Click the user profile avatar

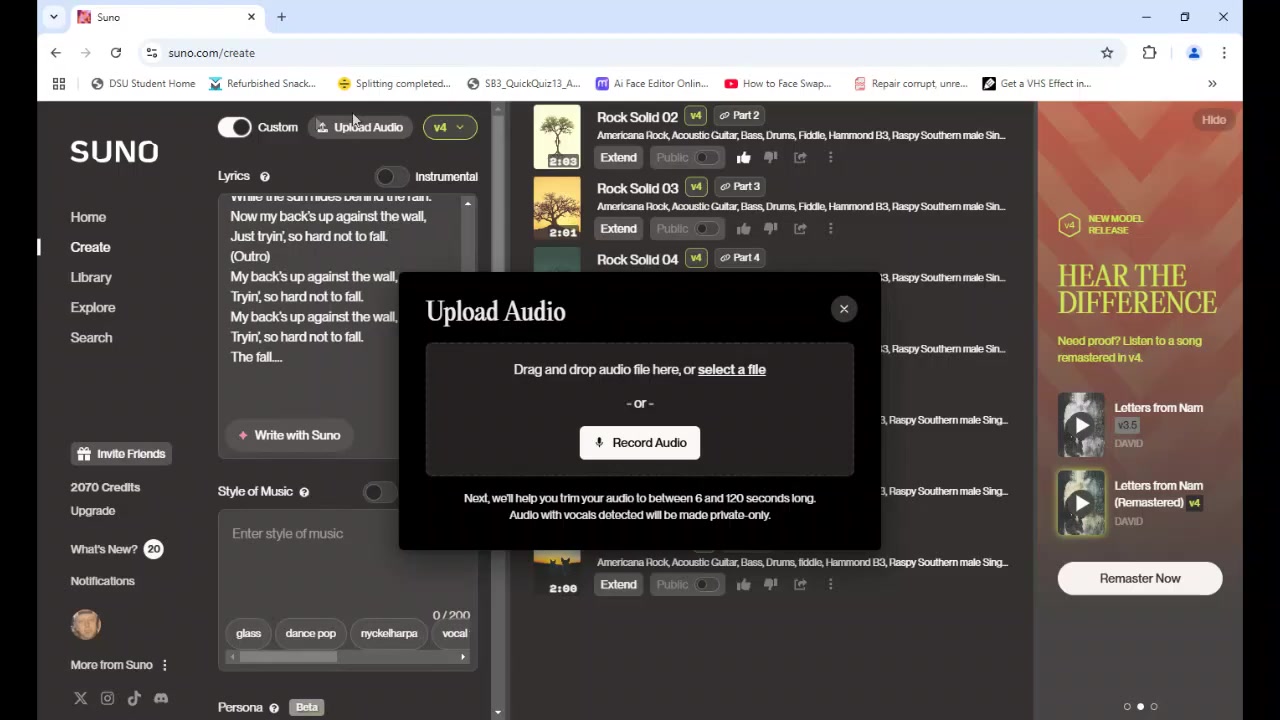click(x=86, y=624)
